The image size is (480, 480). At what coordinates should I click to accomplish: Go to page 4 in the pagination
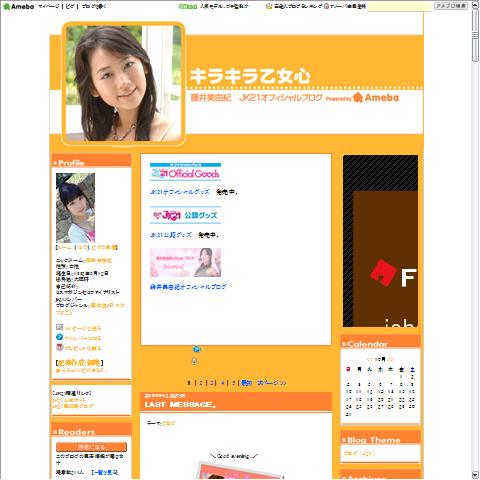[x=223, y=383]
